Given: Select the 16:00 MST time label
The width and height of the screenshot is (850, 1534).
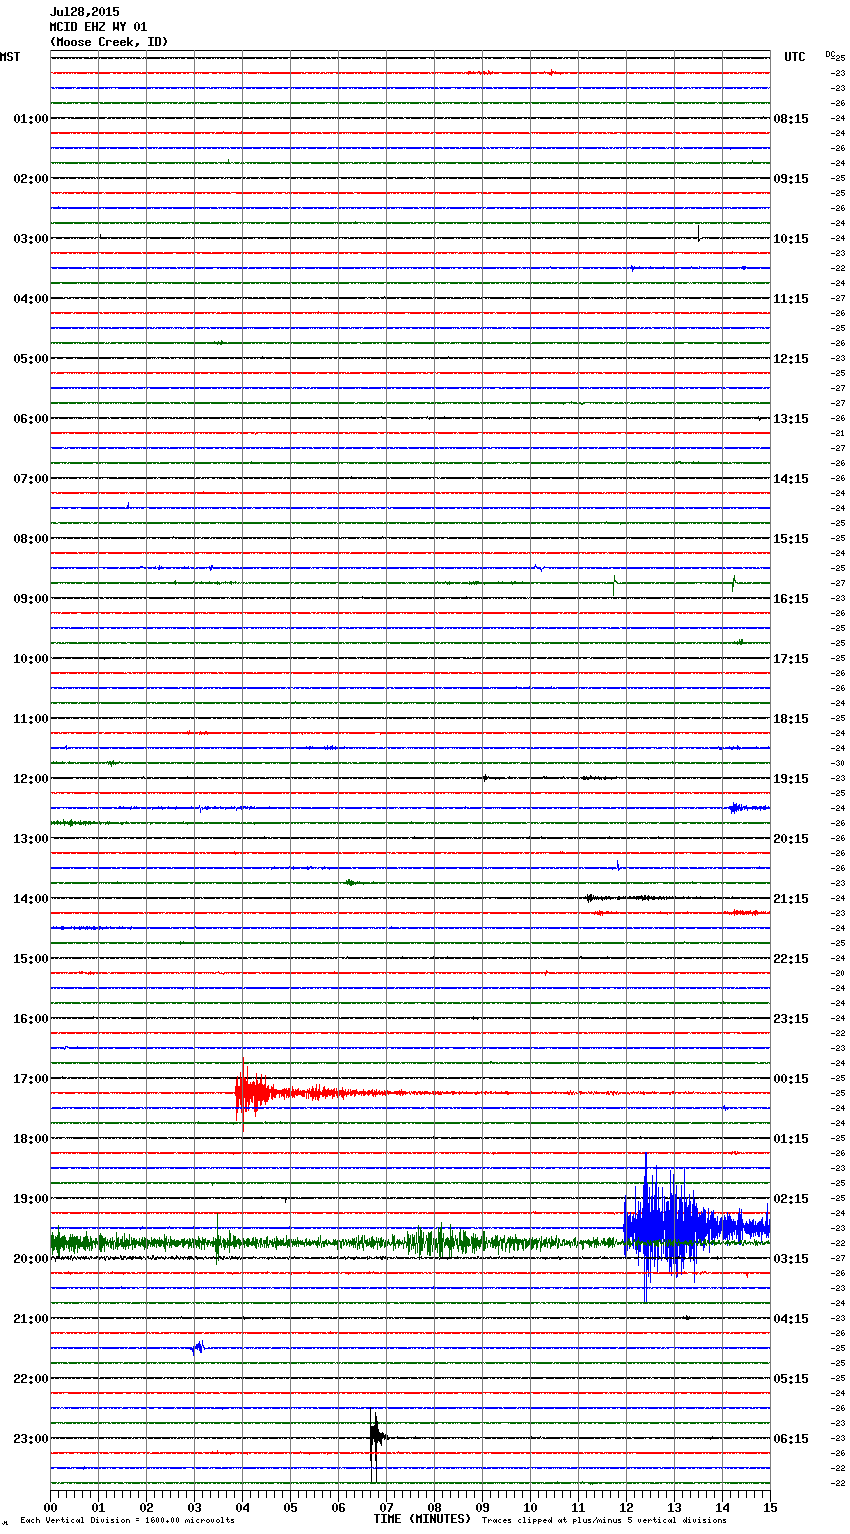Looking at the screenshot, I should point(30,1018).
